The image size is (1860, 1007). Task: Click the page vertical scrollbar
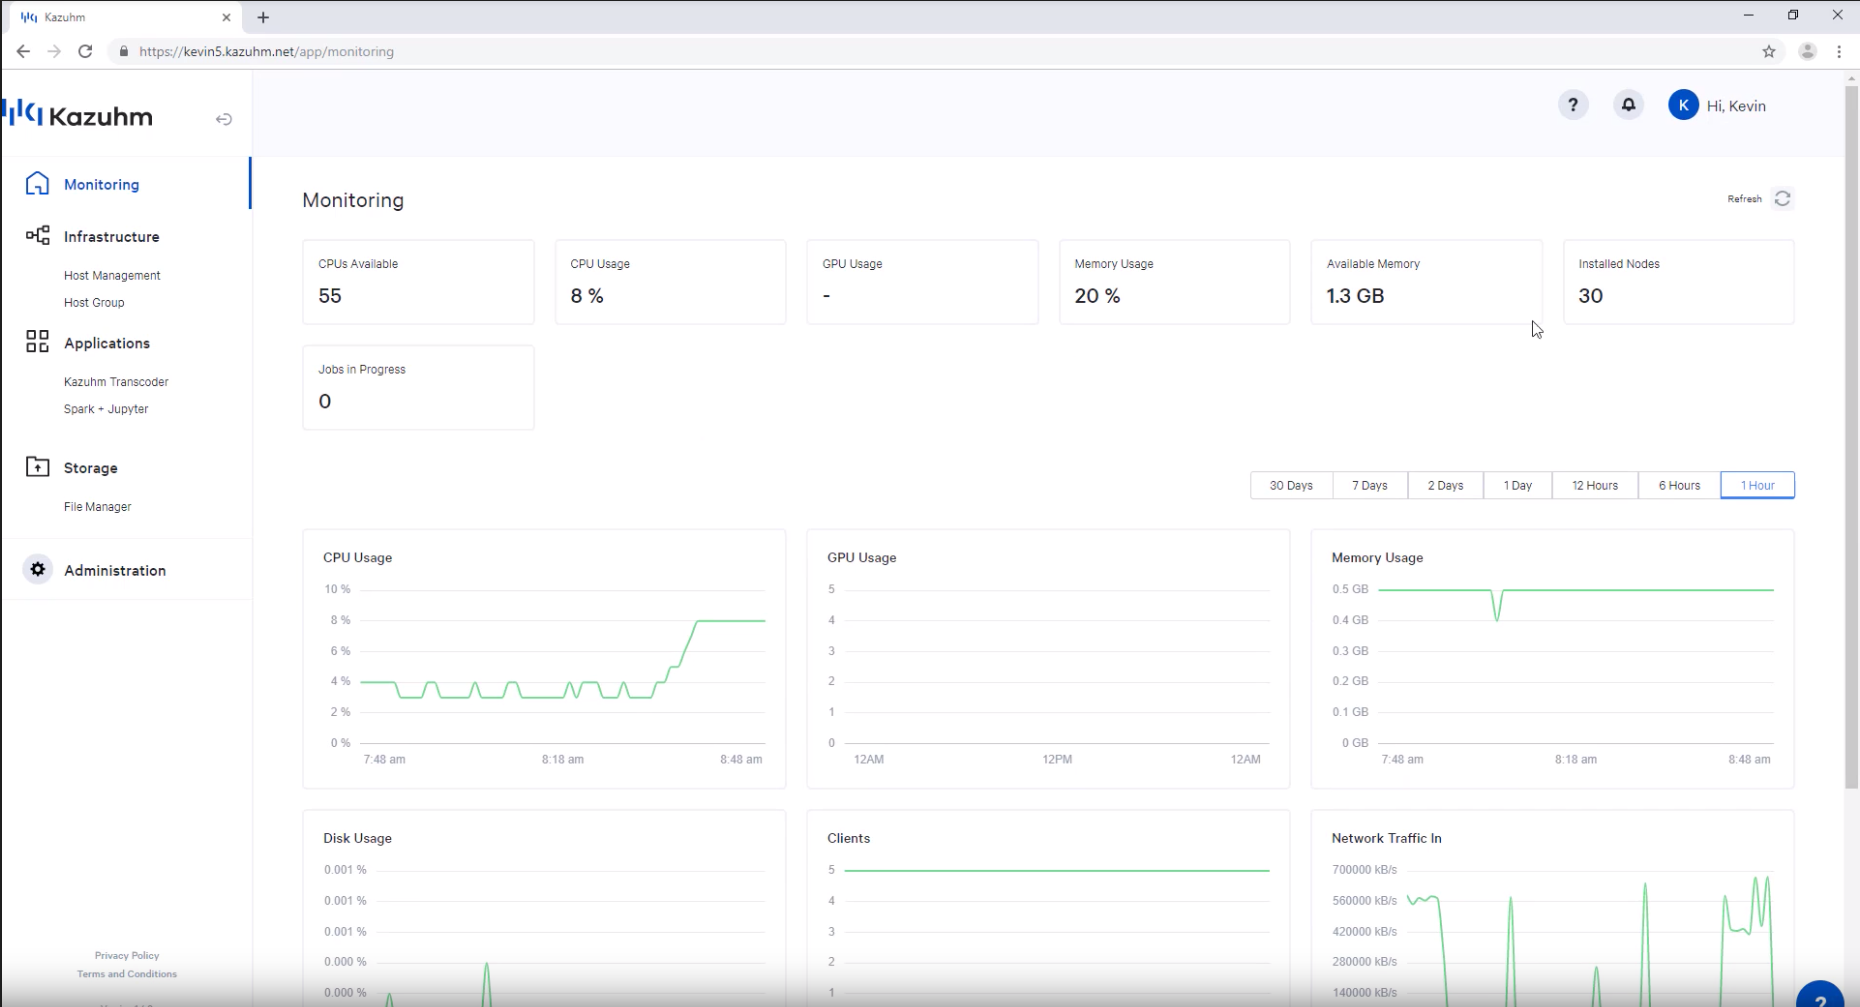1851,430
